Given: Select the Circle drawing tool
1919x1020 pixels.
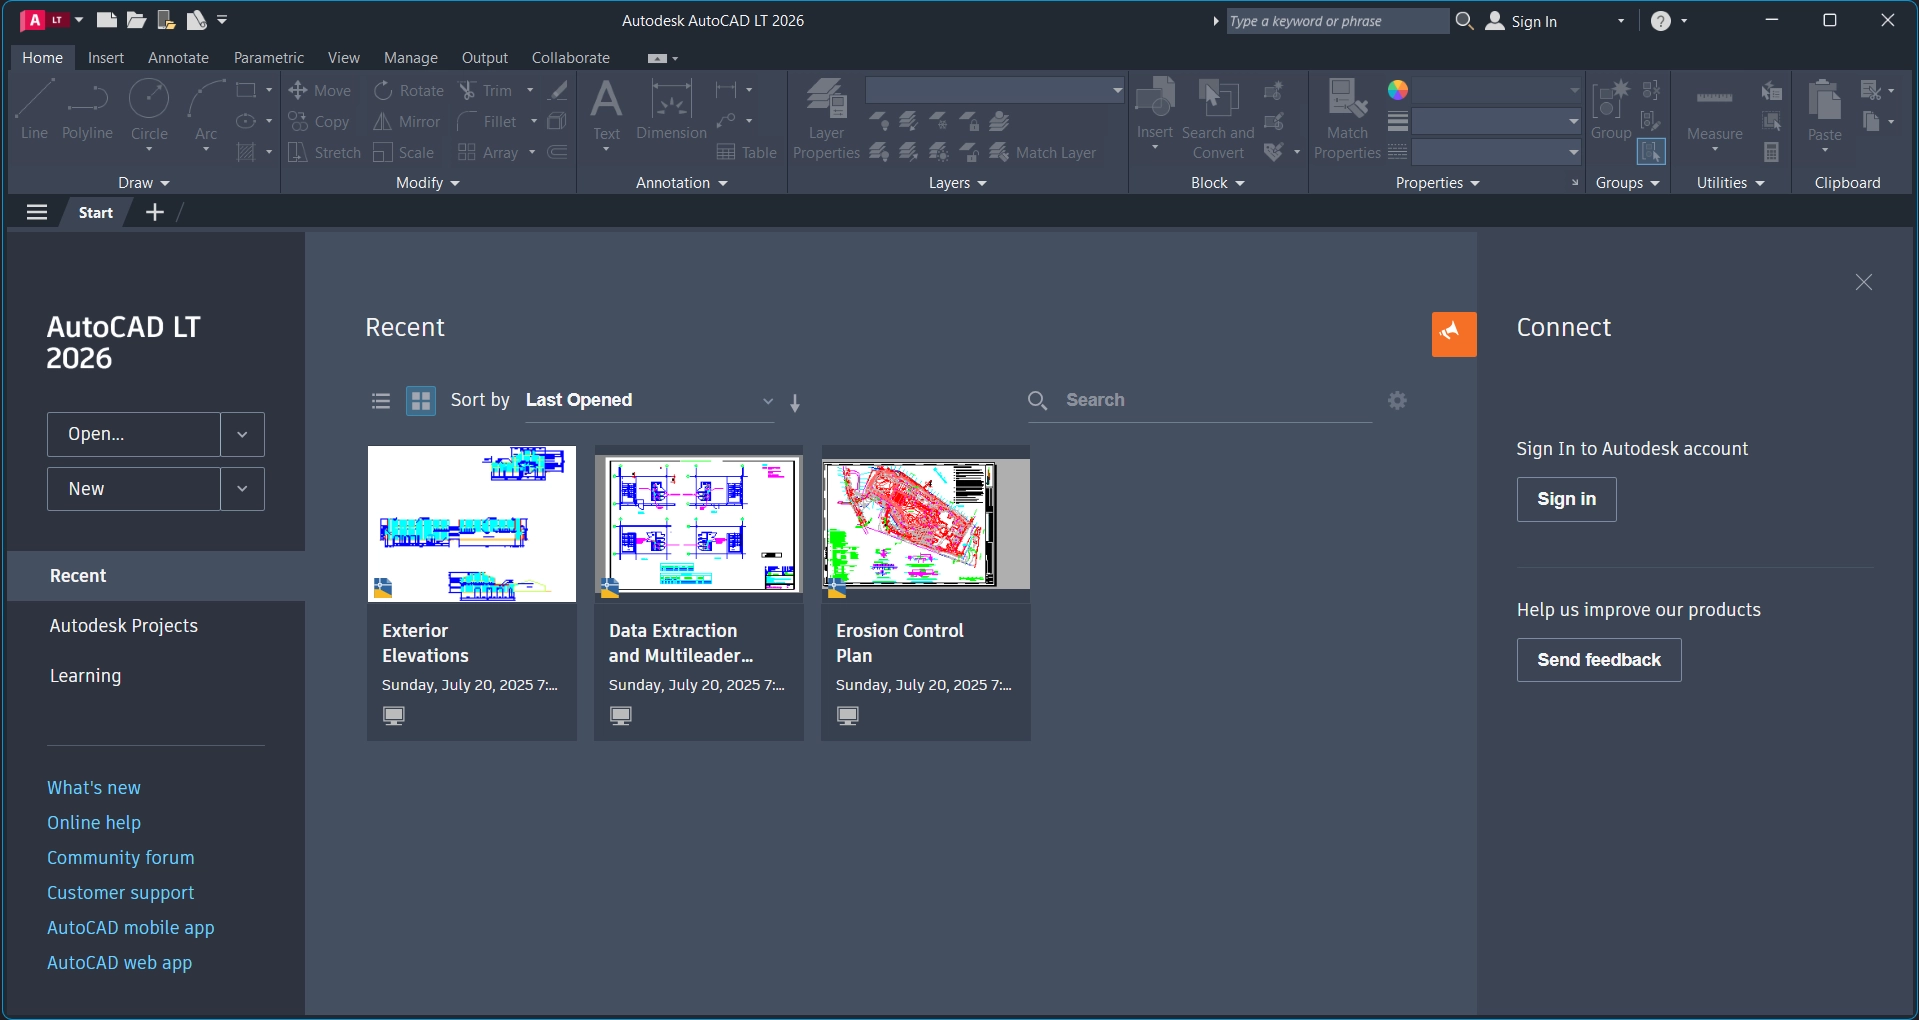Looking at the screenshot, I should [x=149, y=110].
